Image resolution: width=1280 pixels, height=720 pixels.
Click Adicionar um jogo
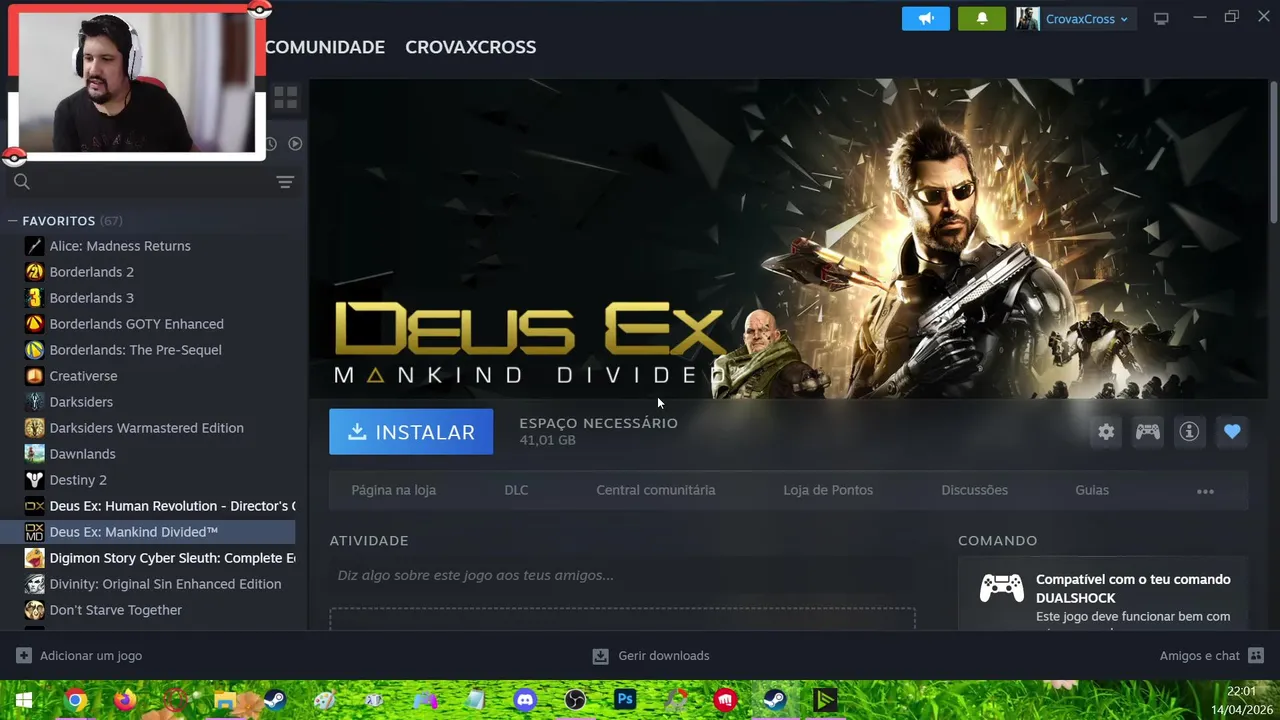click(91, 656)
